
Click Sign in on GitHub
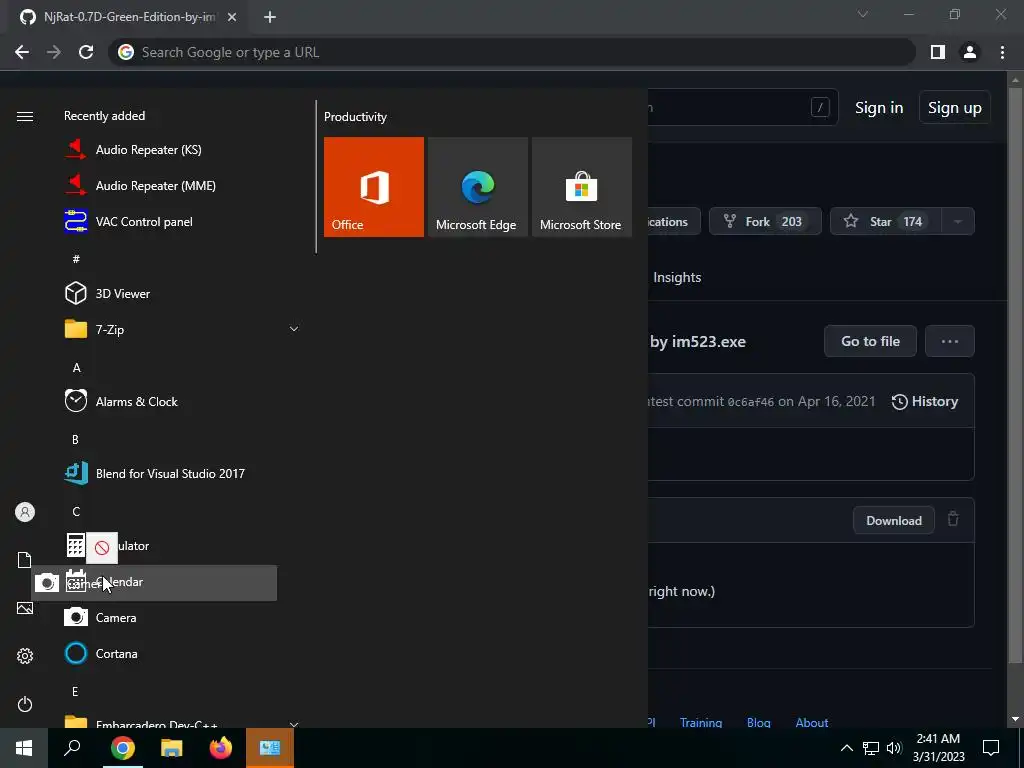(879, 108)
